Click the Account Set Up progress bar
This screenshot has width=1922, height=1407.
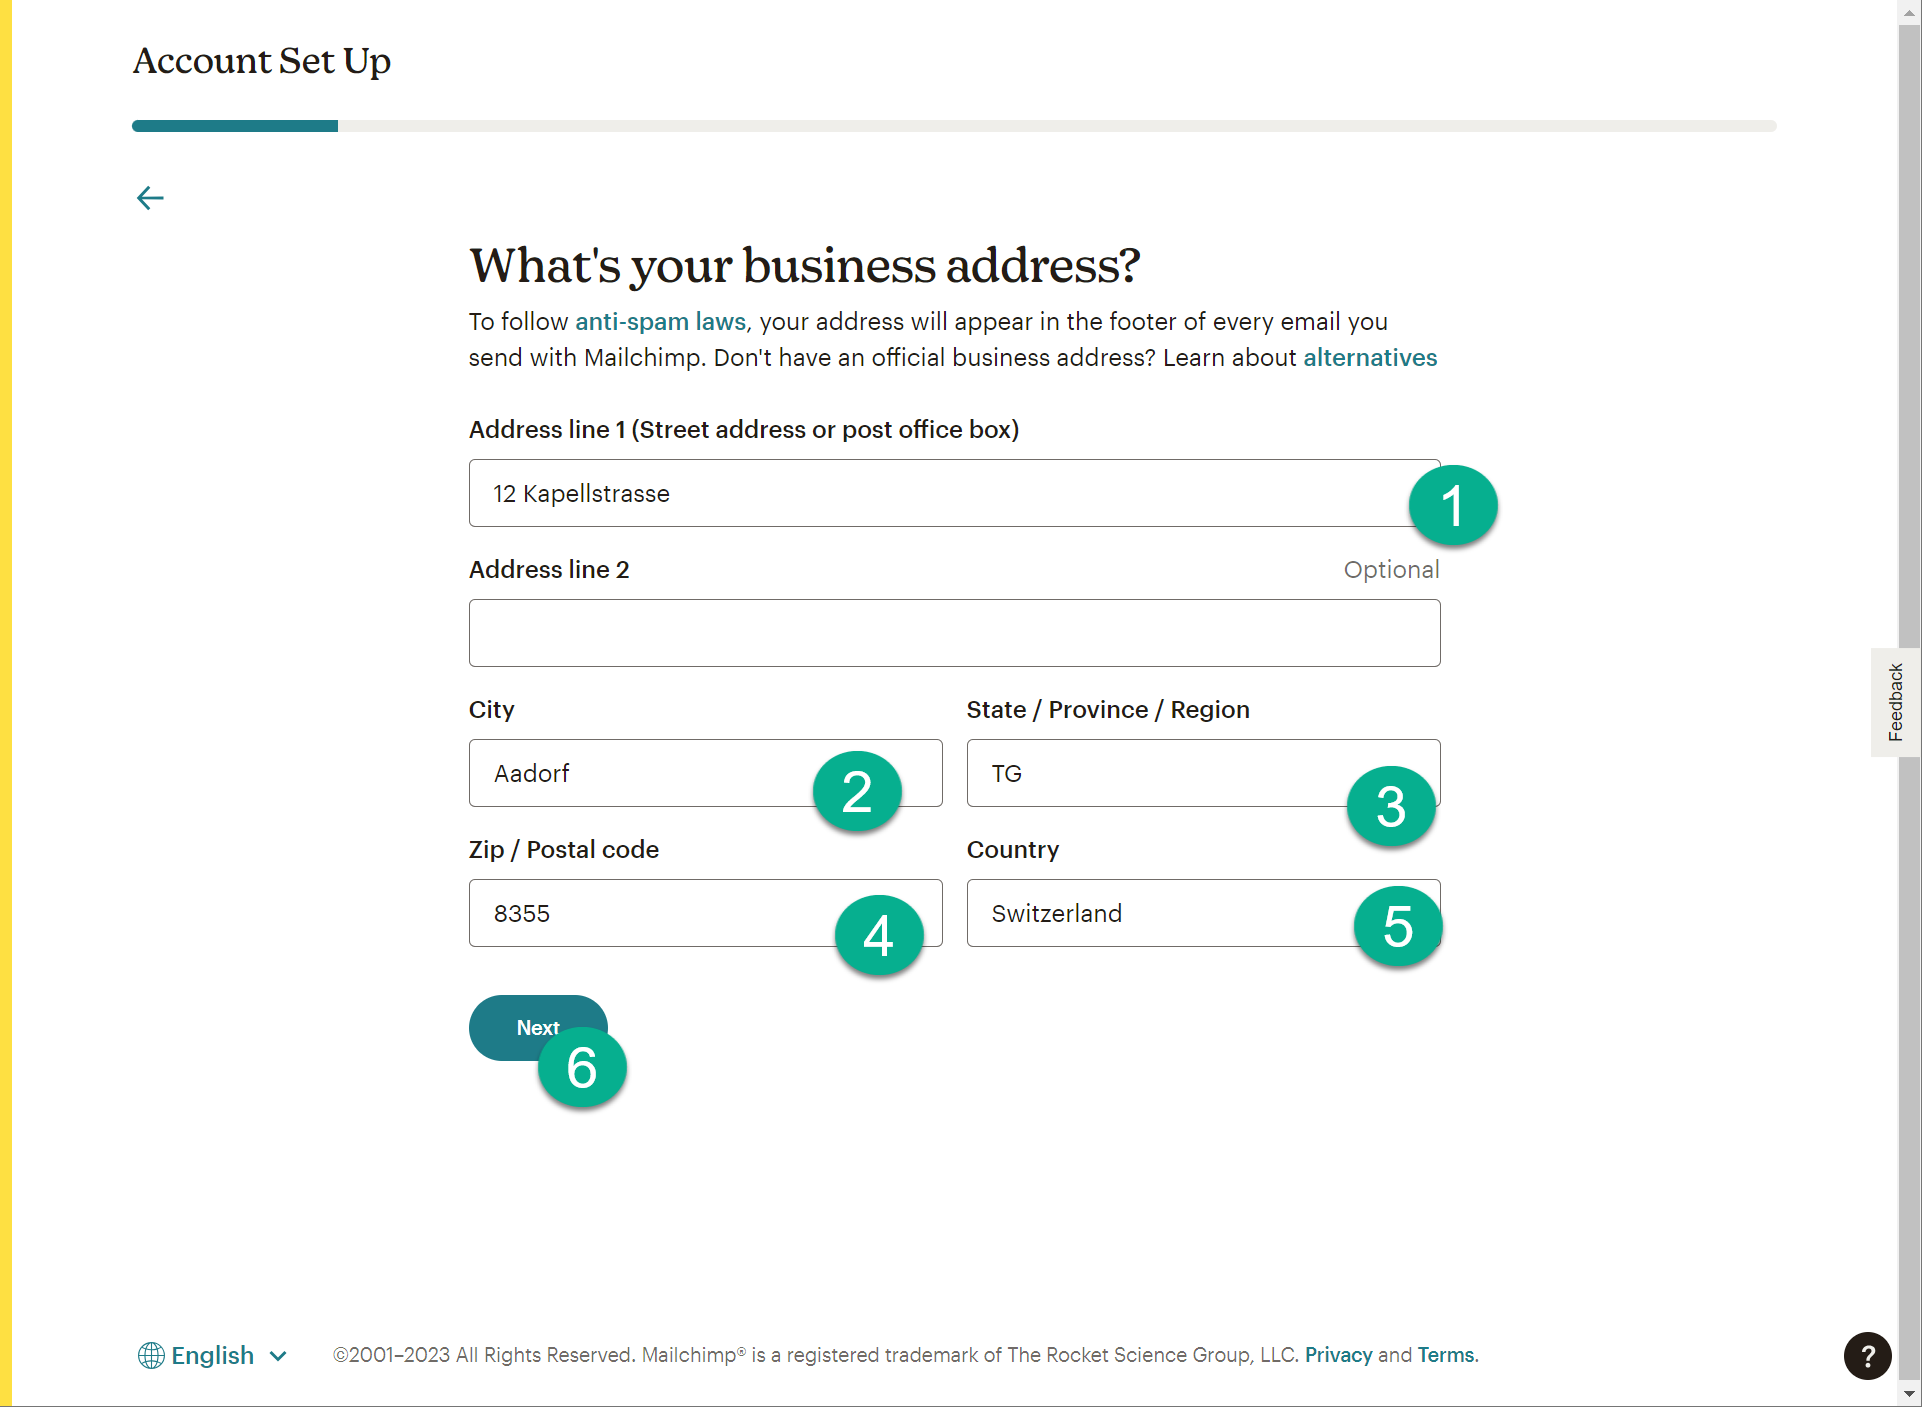pos(954,126)
